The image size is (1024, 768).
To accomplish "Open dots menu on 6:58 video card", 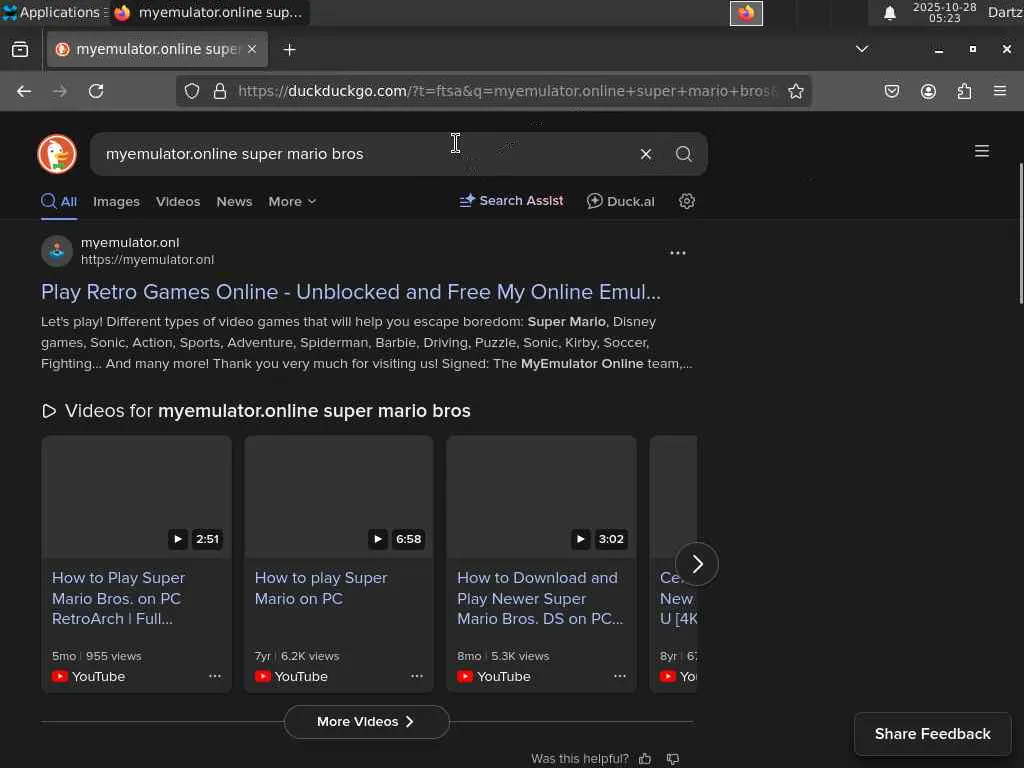I will (x=417, y=677).
